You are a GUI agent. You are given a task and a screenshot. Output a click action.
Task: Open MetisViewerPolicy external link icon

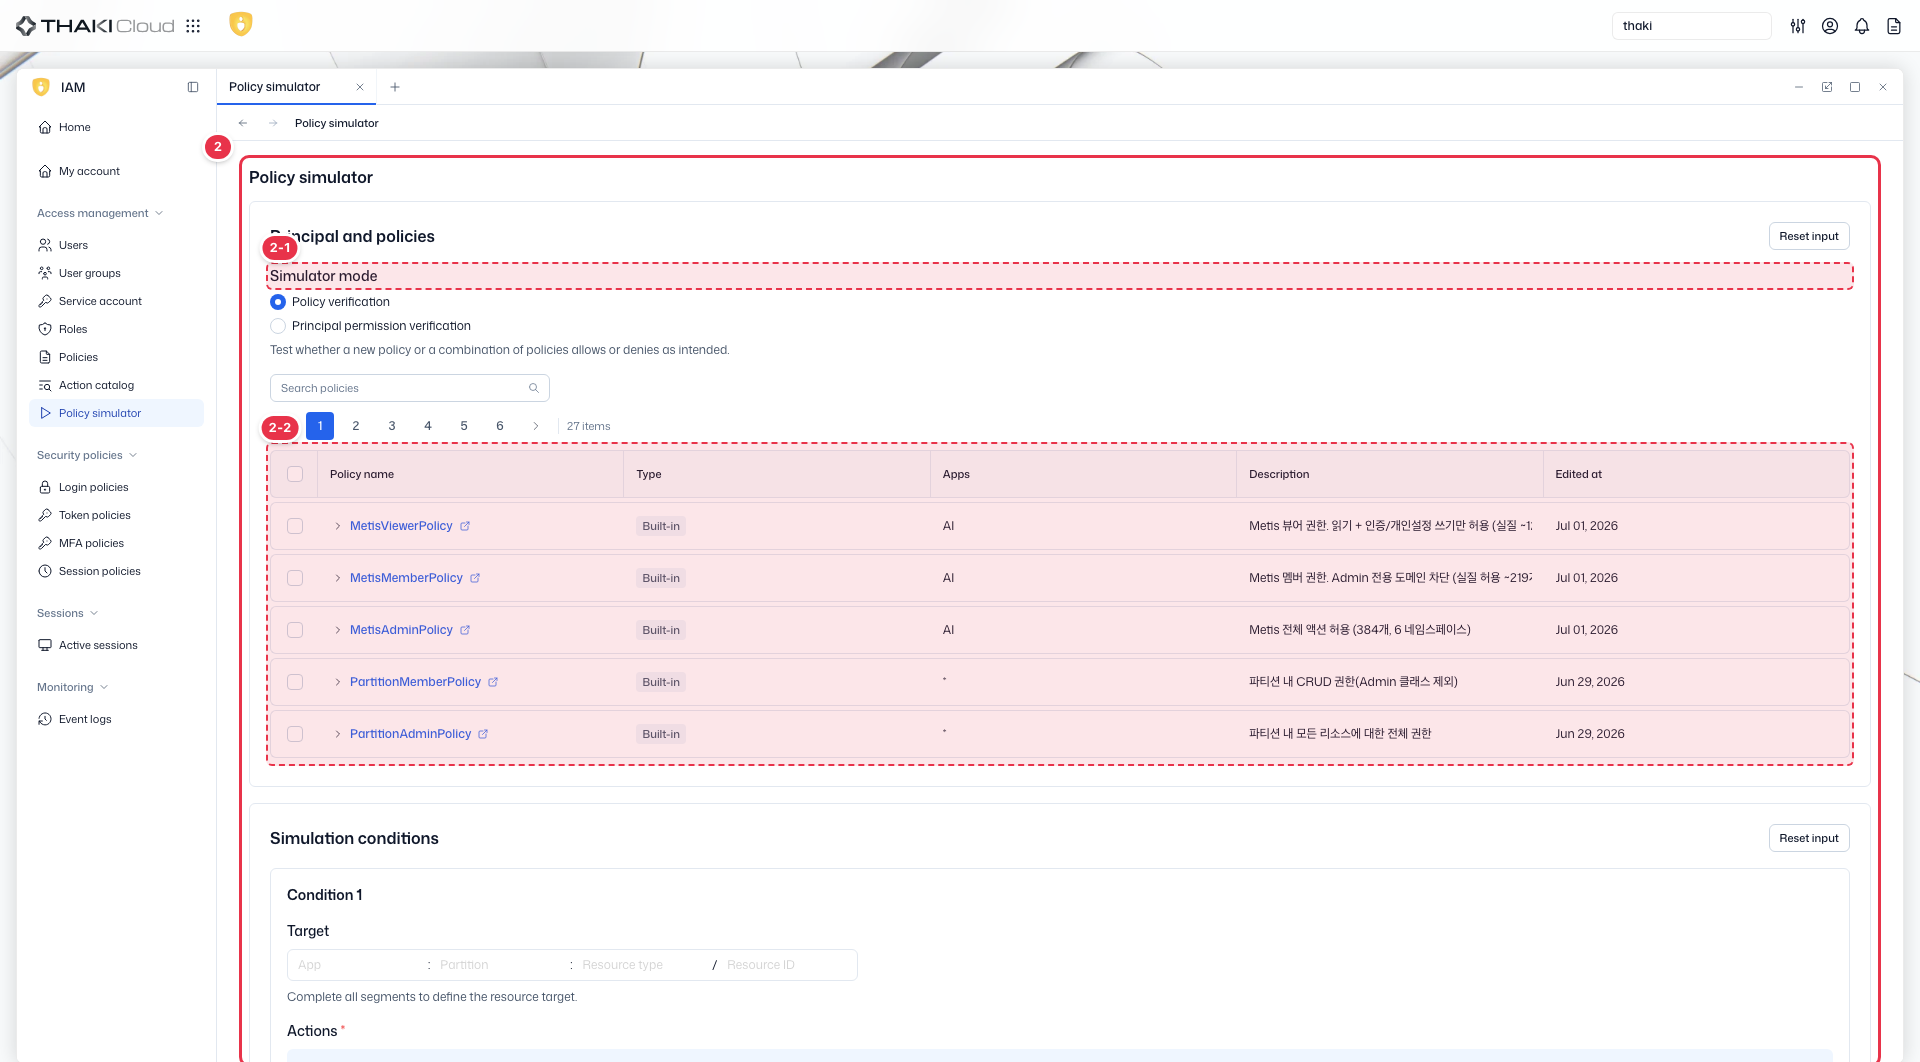[x=465, y=526]
